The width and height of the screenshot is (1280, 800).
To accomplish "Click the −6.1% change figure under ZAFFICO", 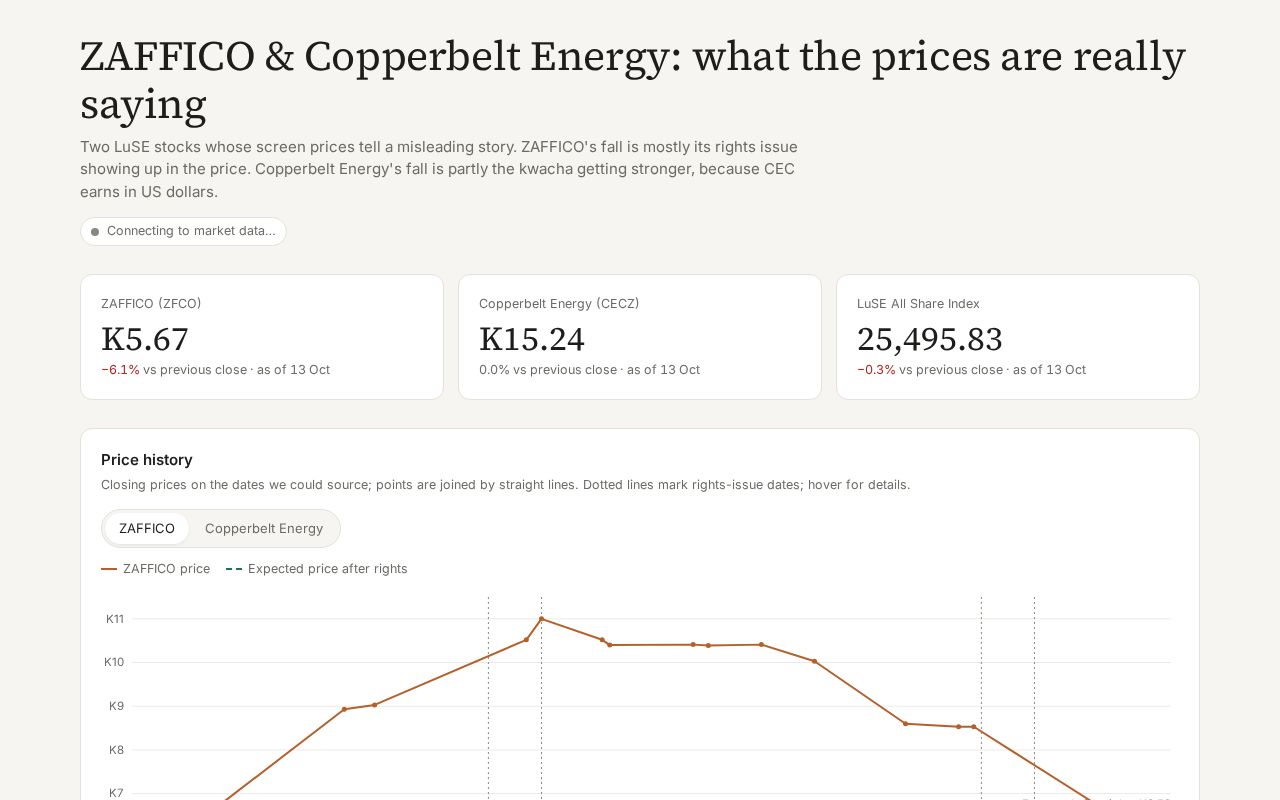I will pyautogui.click(x=120, y=370).
